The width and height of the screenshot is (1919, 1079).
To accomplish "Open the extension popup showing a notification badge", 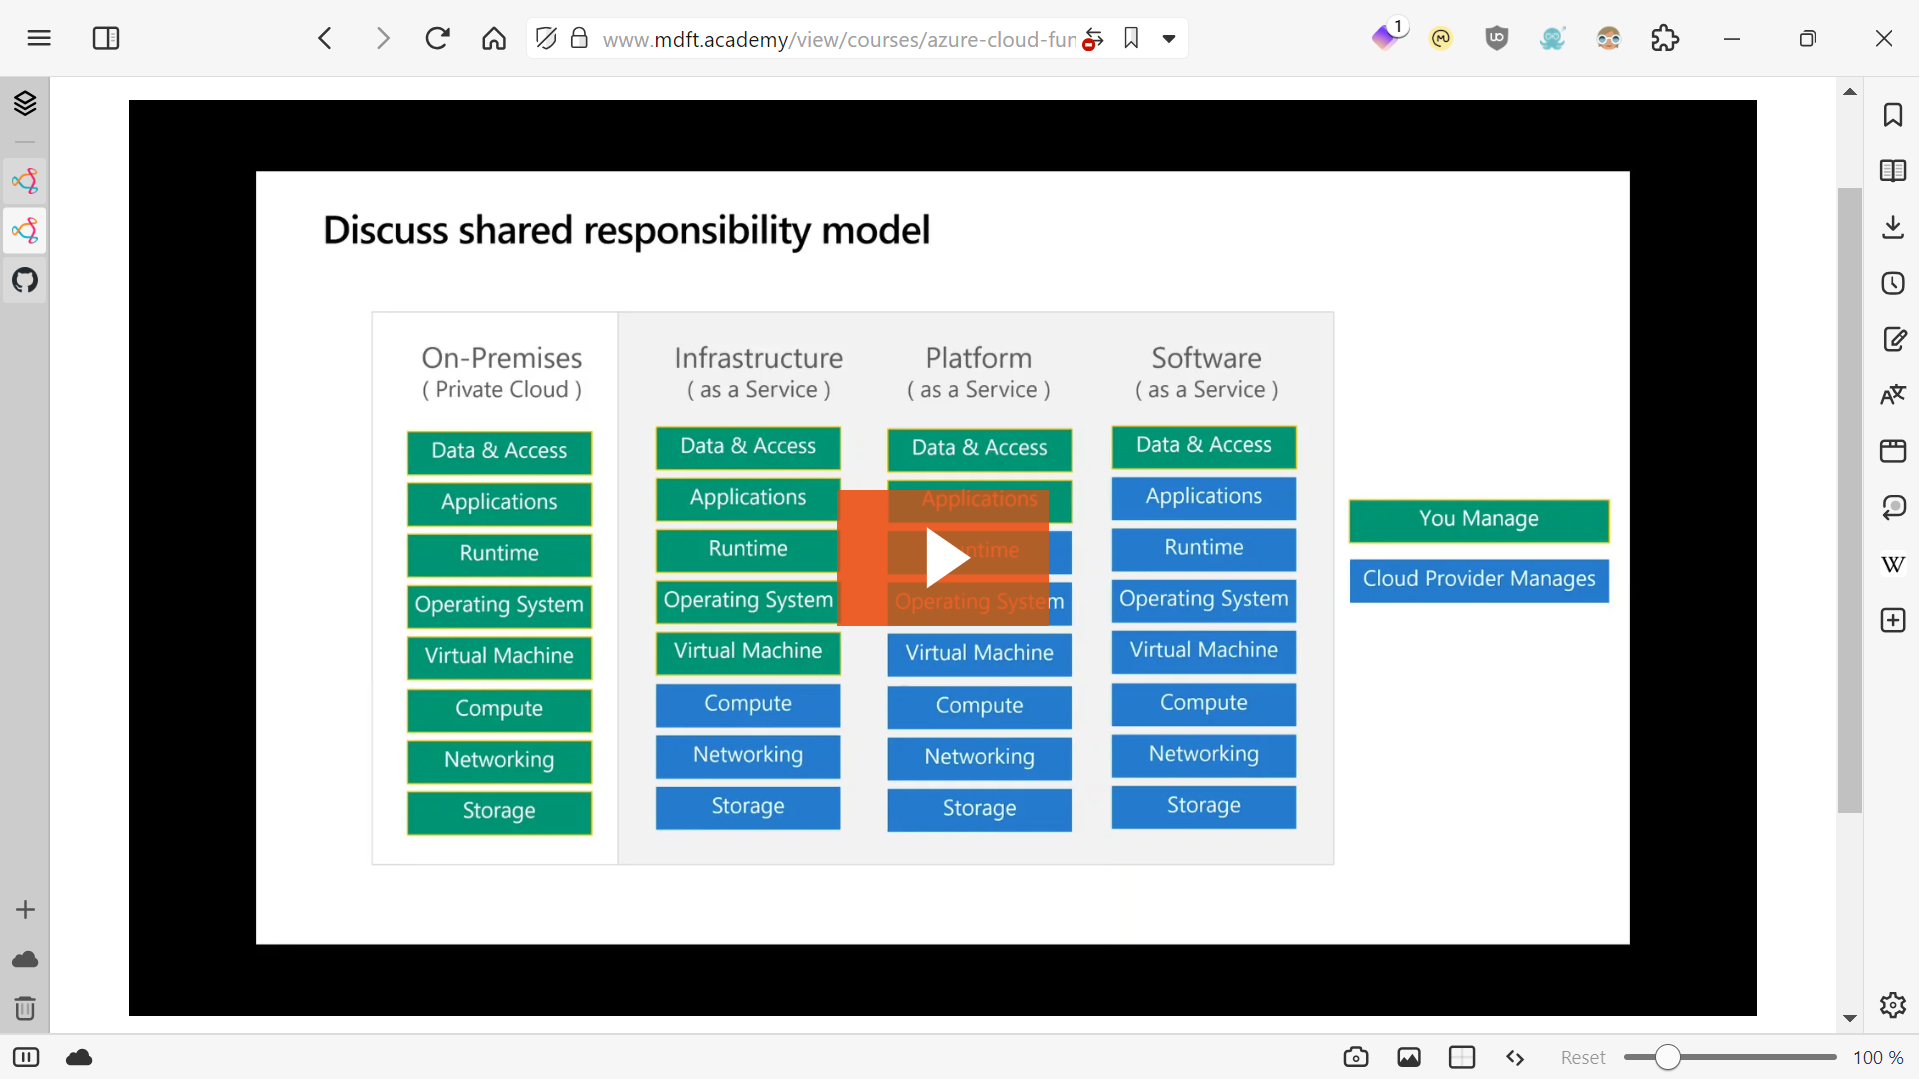I will coord(1389,38).
